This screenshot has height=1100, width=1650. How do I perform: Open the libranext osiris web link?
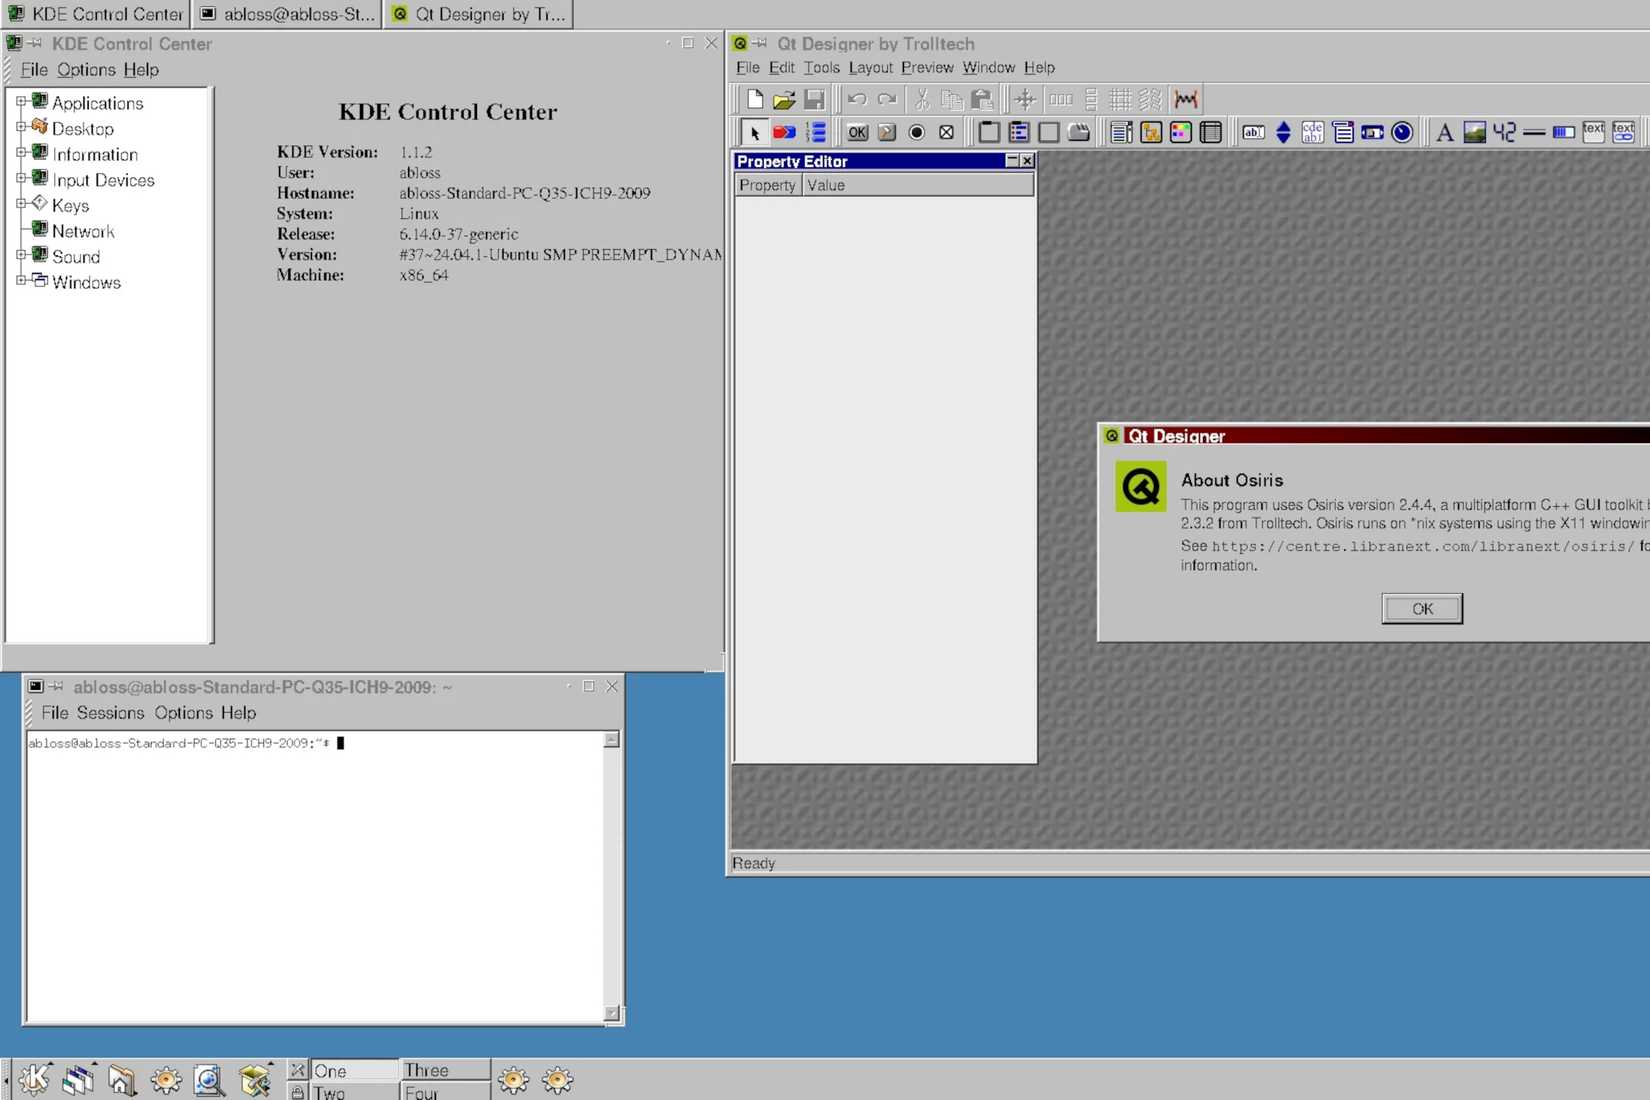1420,546
